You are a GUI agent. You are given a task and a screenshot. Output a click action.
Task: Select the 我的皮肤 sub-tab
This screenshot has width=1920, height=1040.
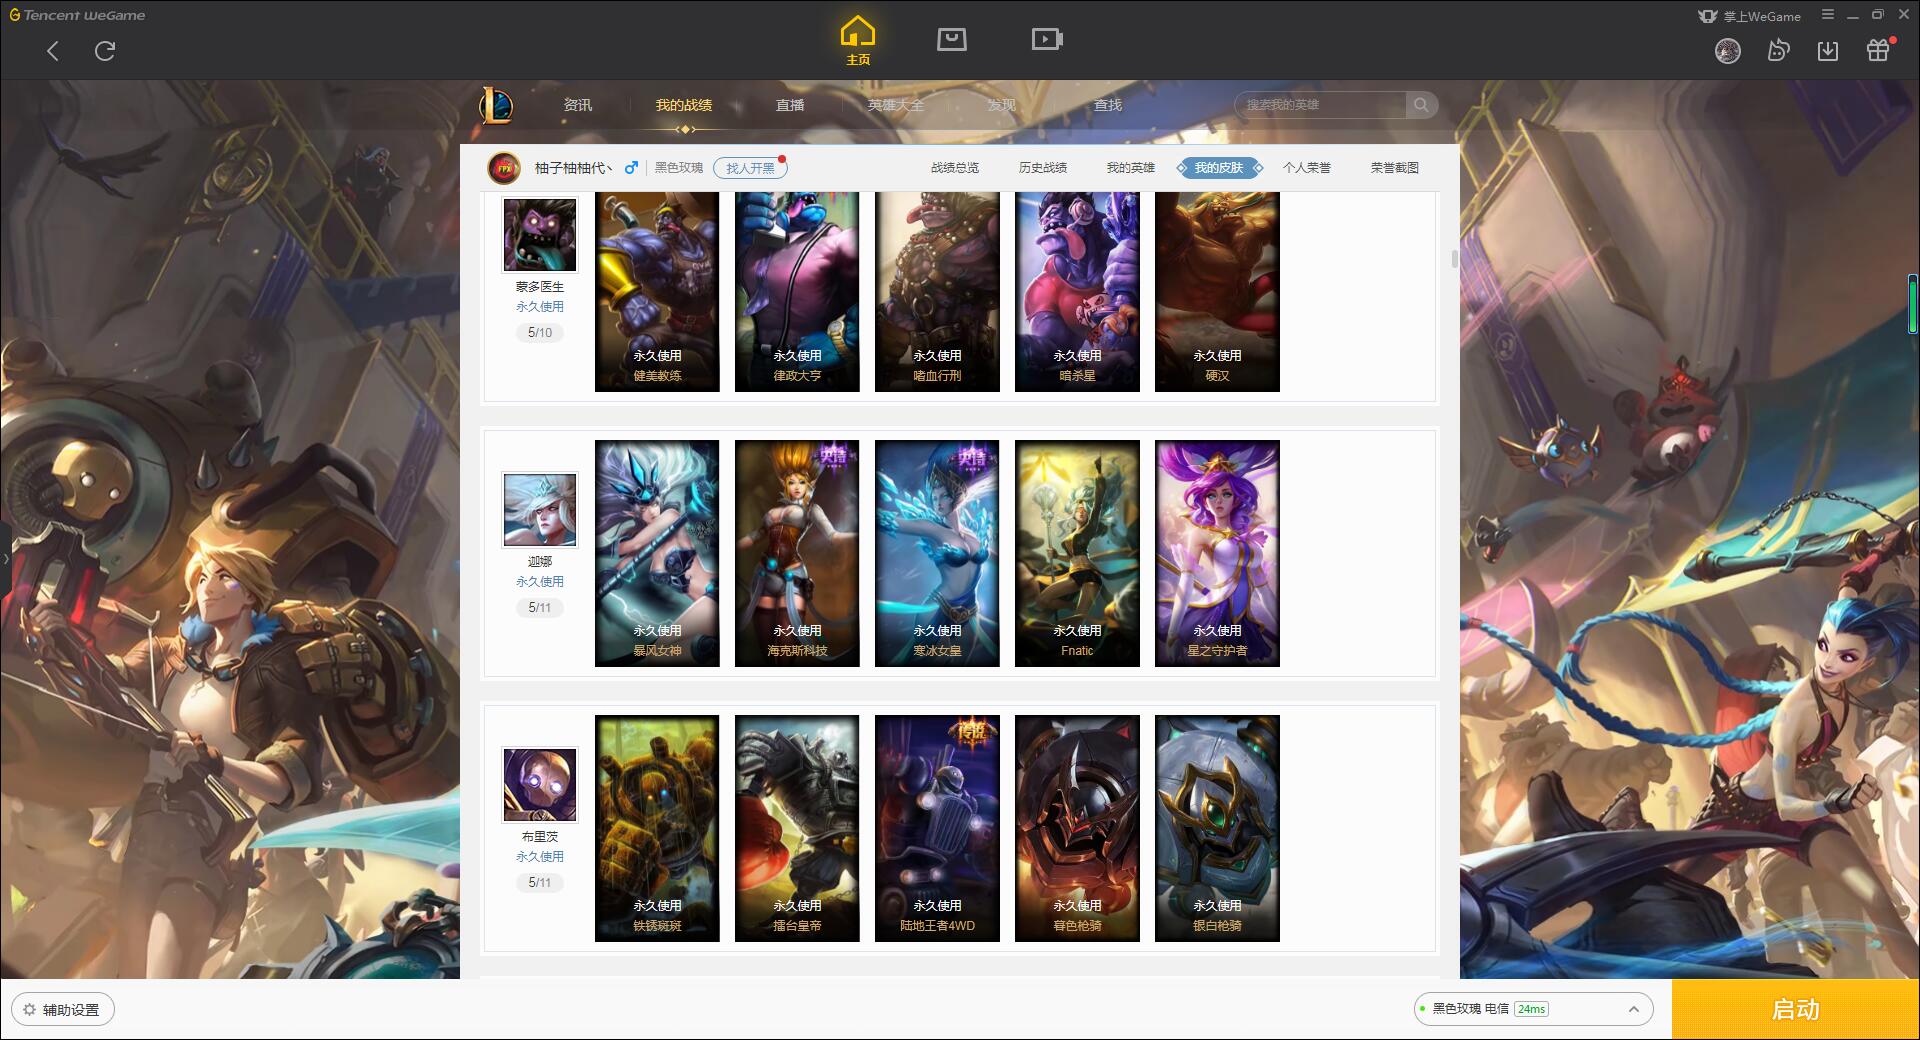tap(1219, 168)
